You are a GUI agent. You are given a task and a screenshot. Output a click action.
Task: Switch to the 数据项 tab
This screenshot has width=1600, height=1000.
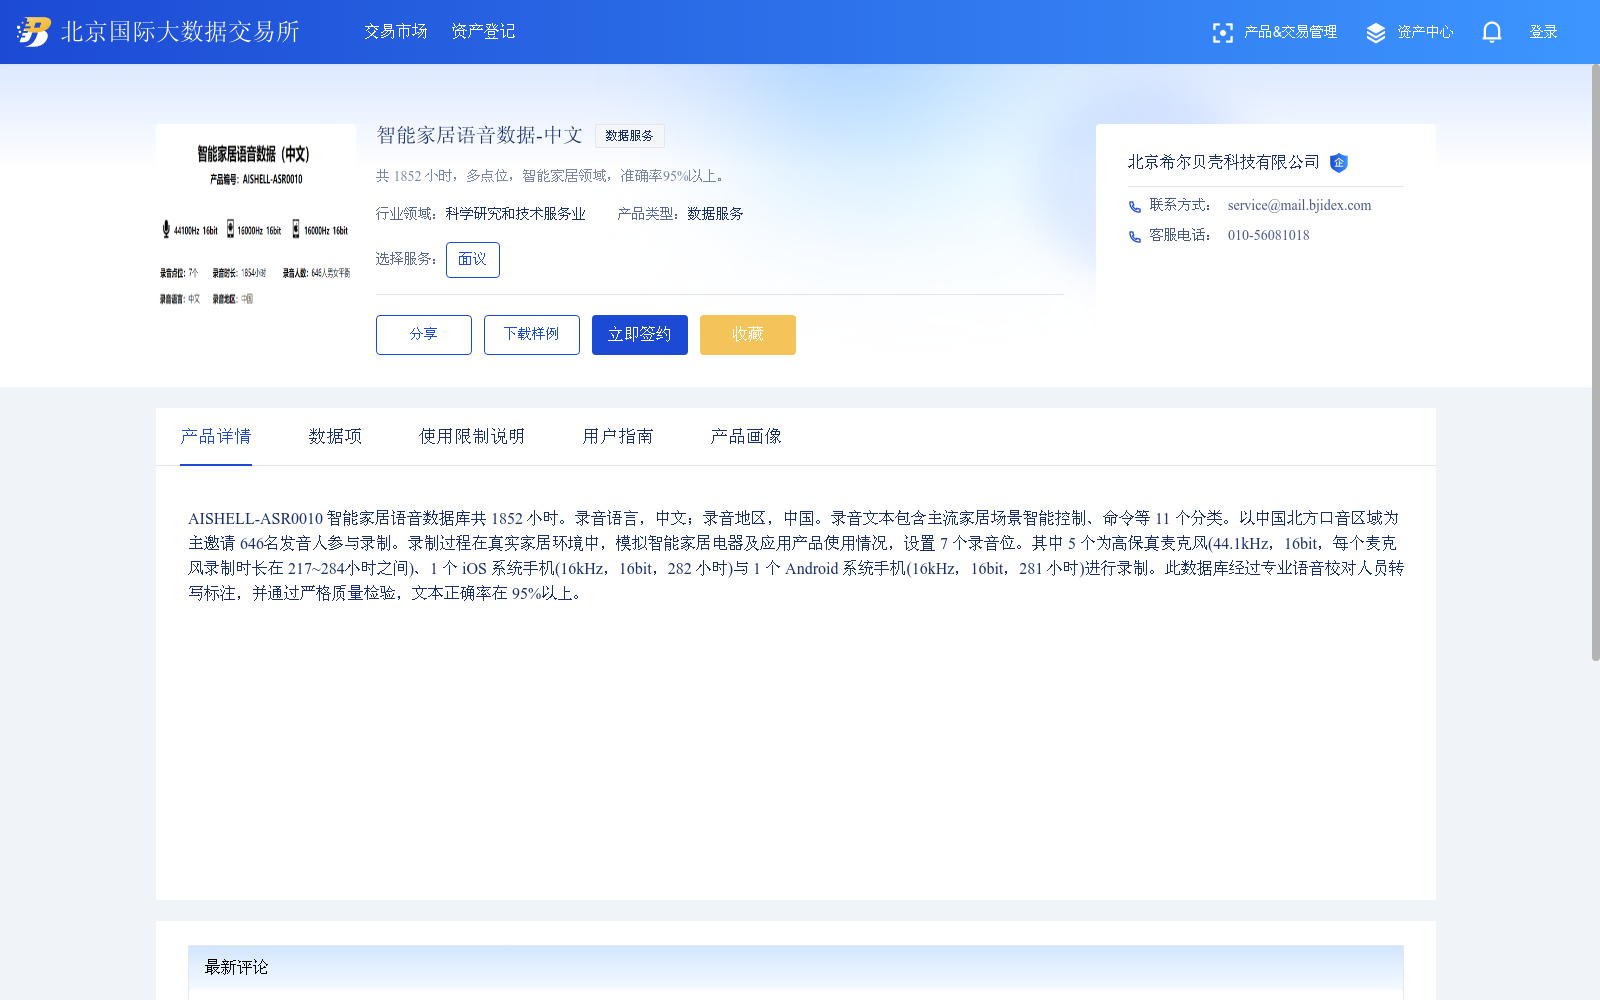[335, 436]
